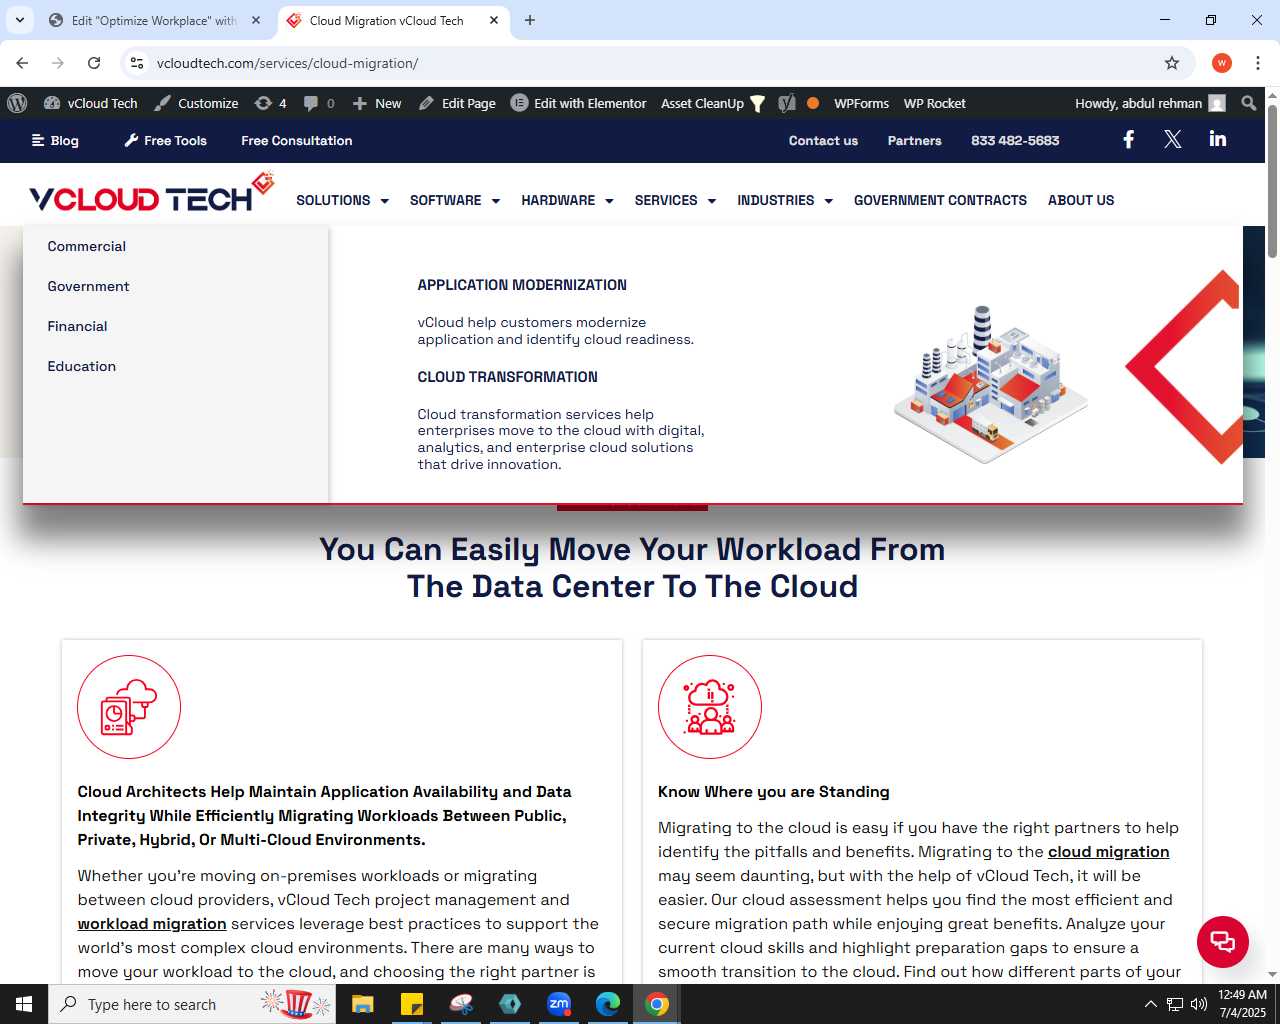Open File Explorer from taskbar
The image size is (1280, 1024).
[x=362, y=1004]
